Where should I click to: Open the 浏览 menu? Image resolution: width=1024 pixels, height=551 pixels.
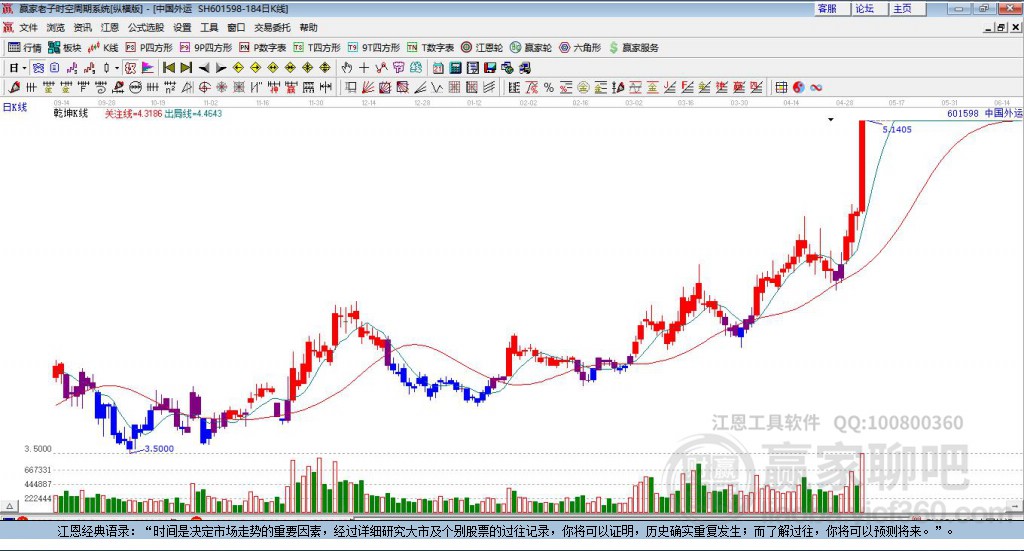click(56, 27)
